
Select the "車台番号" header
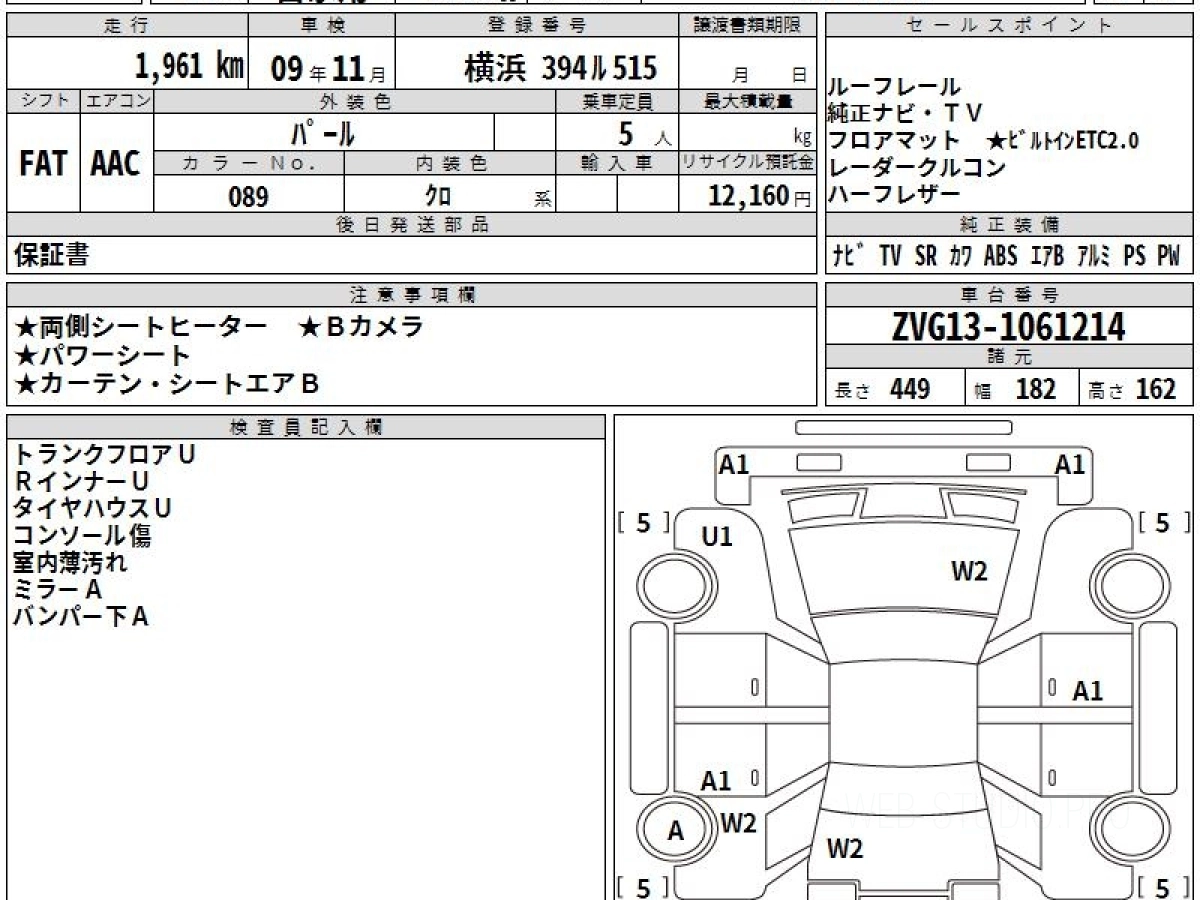point(1010,295)
